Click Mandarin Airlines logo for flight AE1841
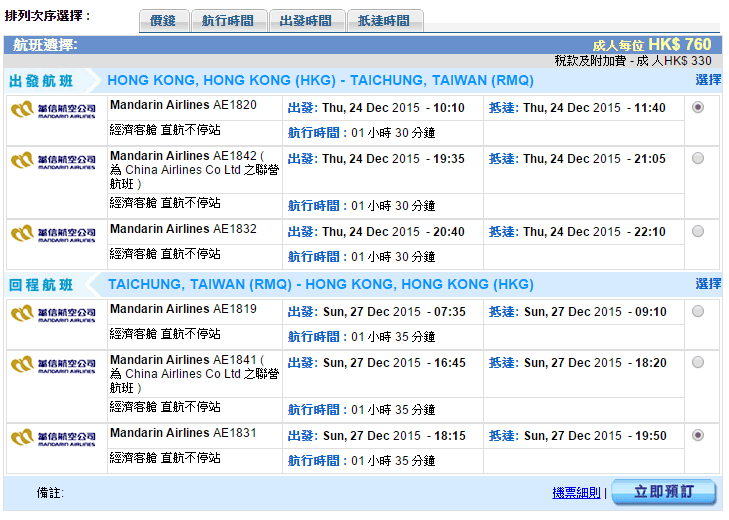 (53, 364)
